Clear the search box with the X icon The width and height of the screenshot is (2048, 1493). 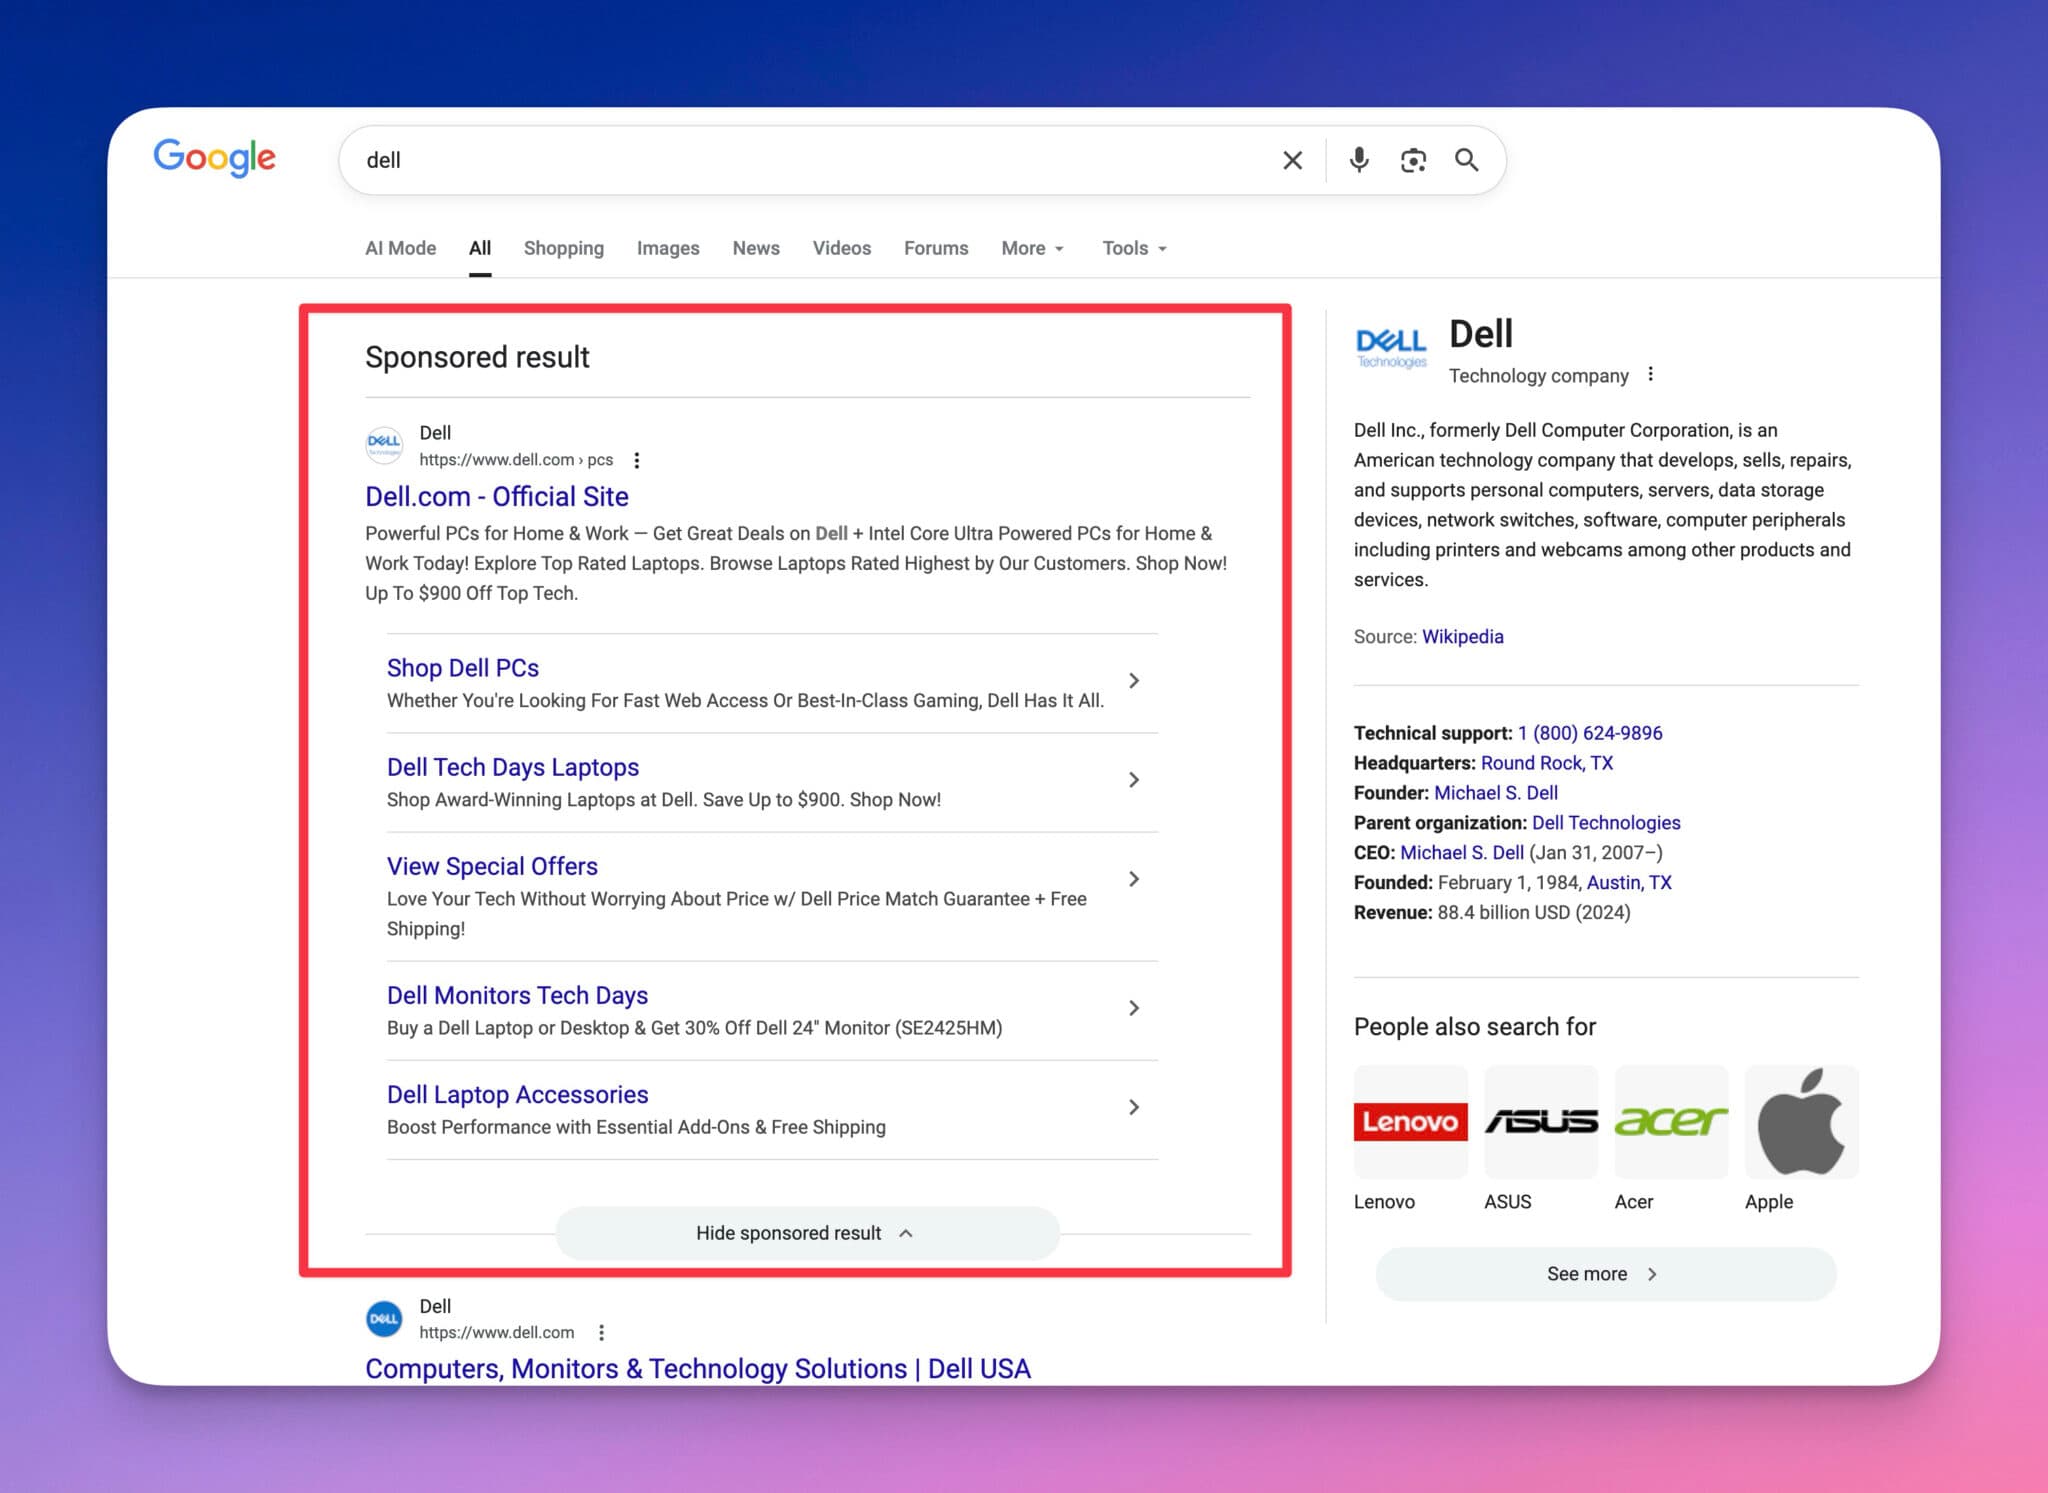[1291, 160]
